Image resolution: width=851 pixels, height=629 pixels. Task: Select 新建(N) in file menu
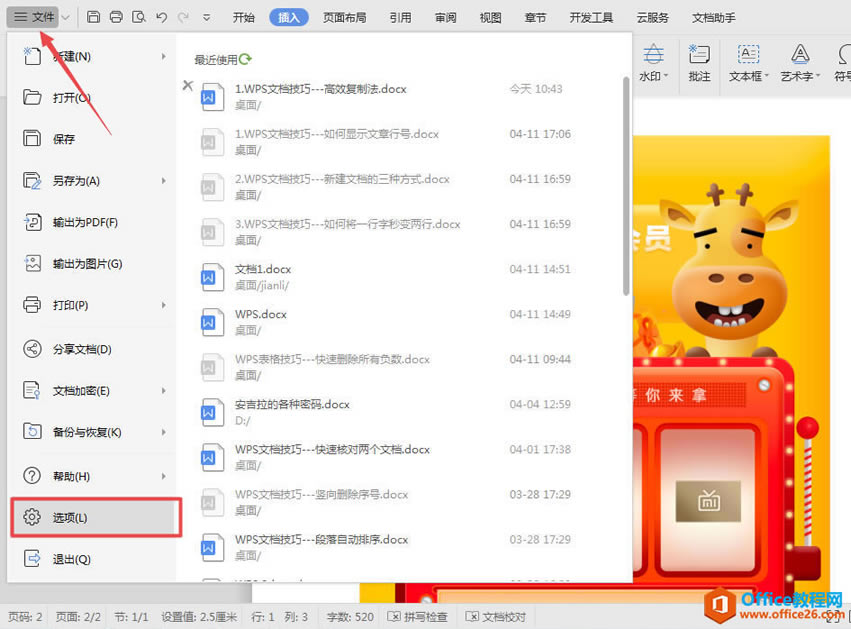[93, 56]
